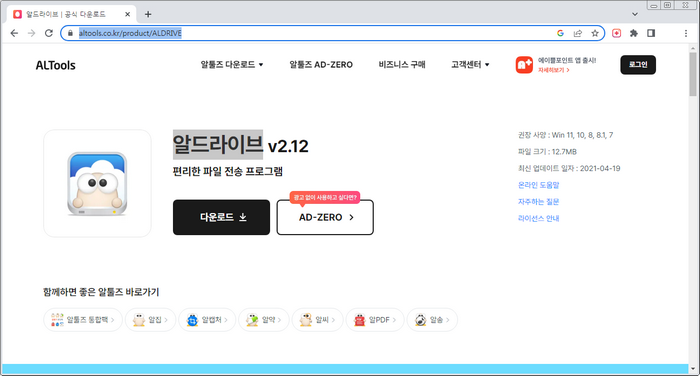Screen dimensions: 700x376
Task: Click the share page icon in address bar
Action: tap(578, 33)
